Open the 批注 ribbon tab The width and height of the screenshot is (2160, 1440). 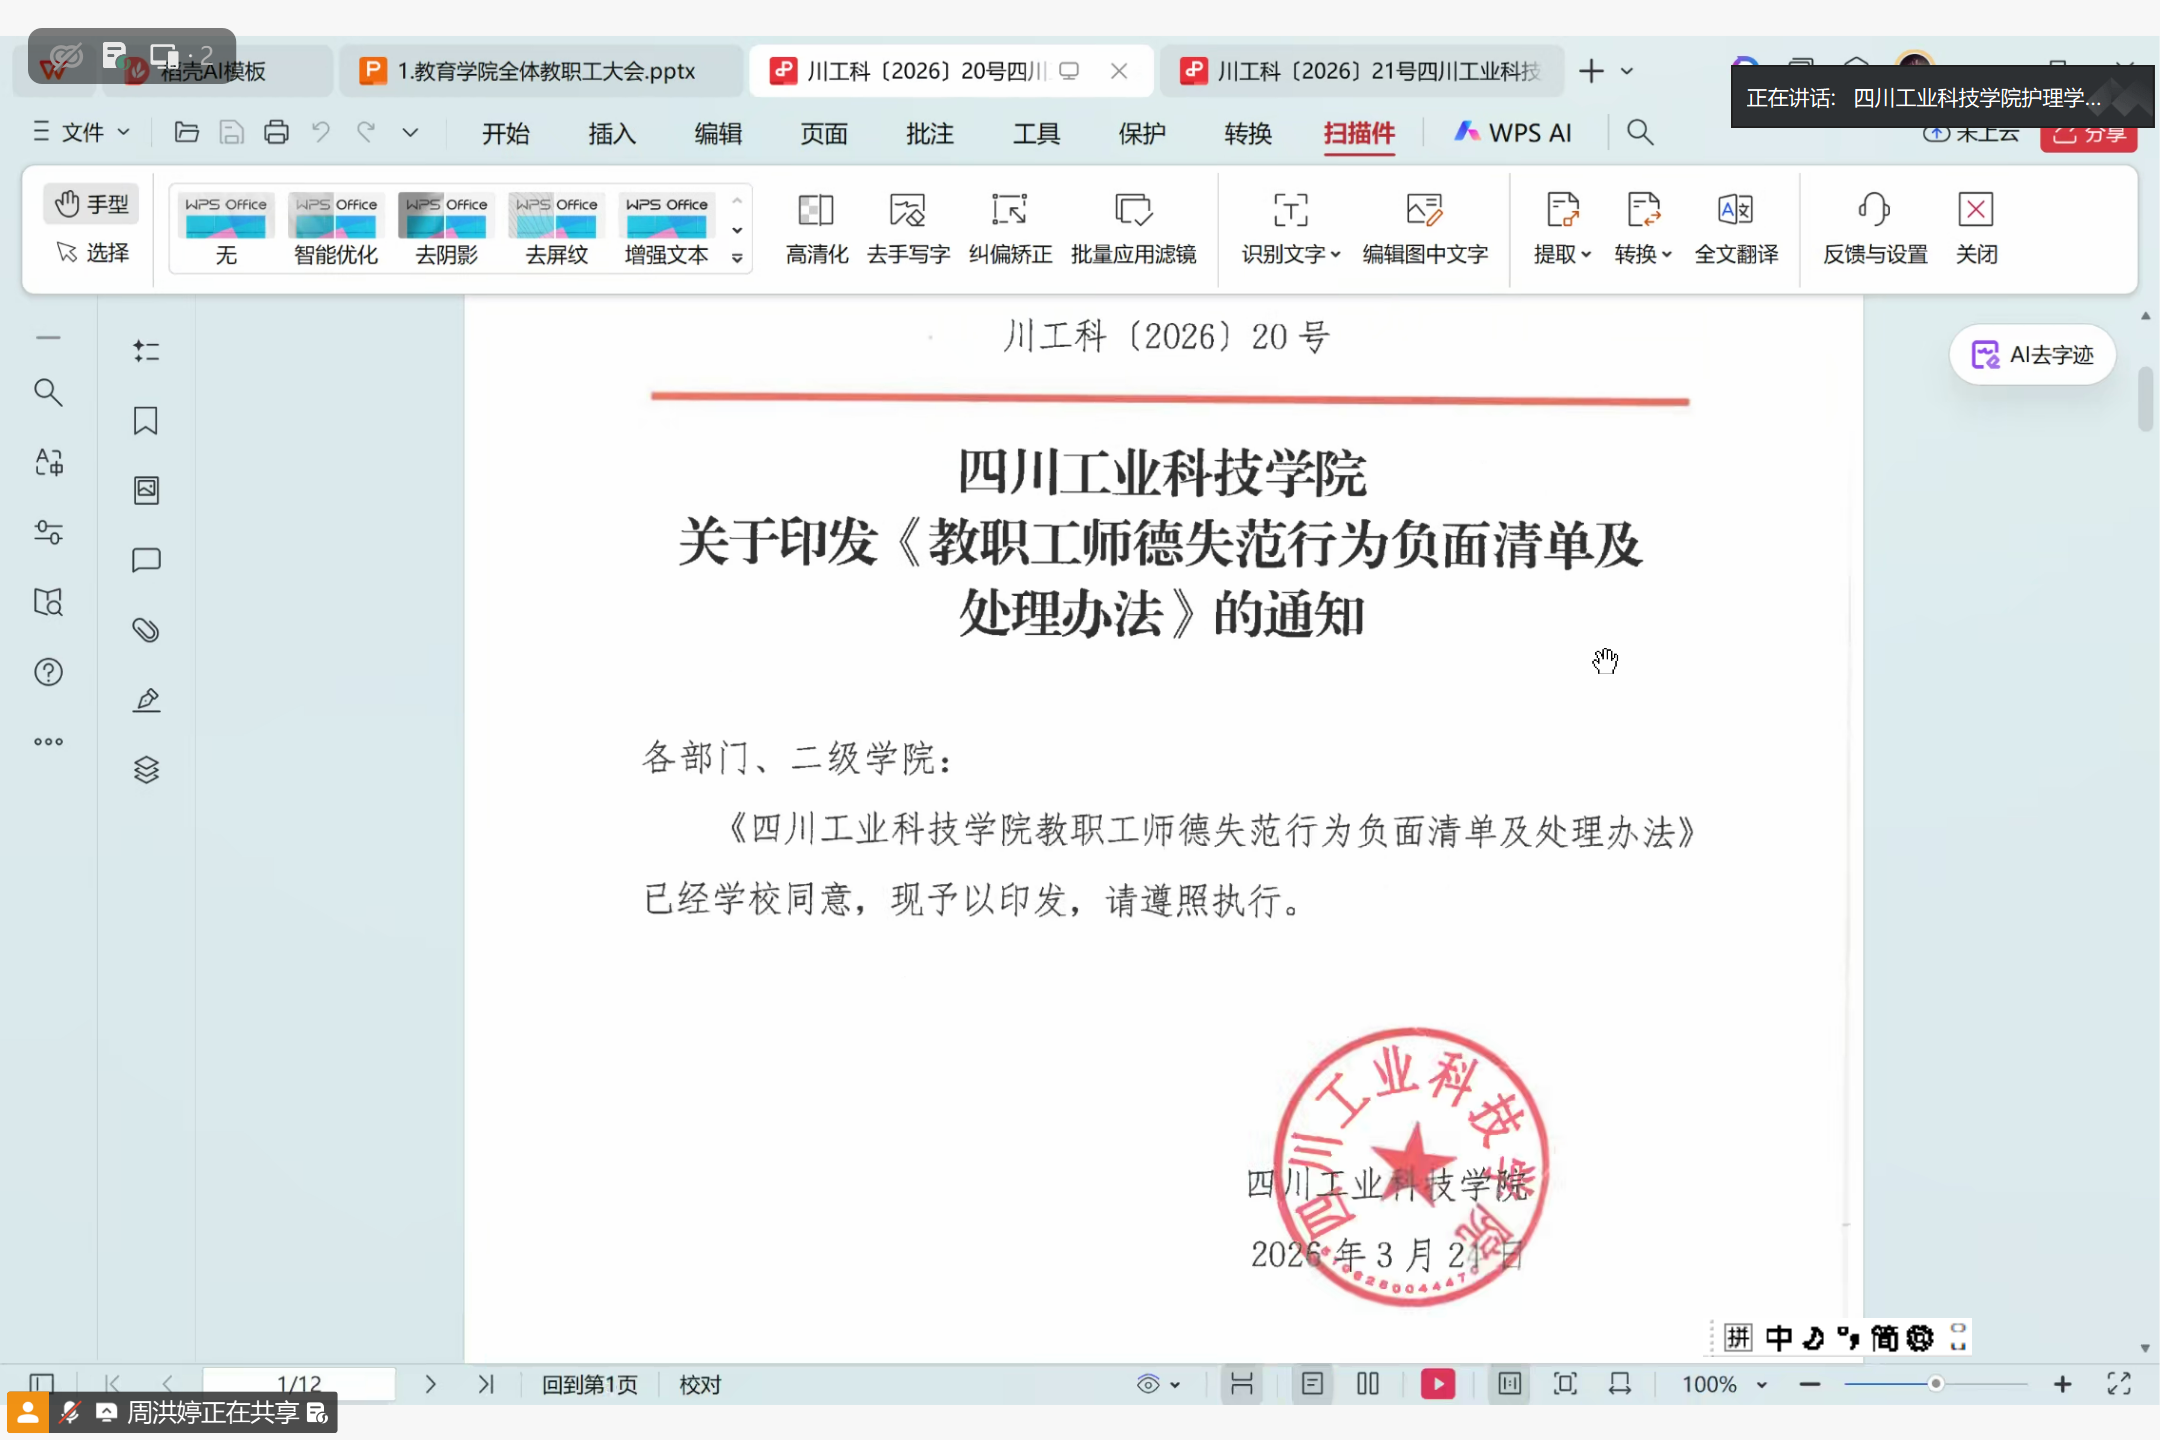pyautogui.click(x=929, y=133)
